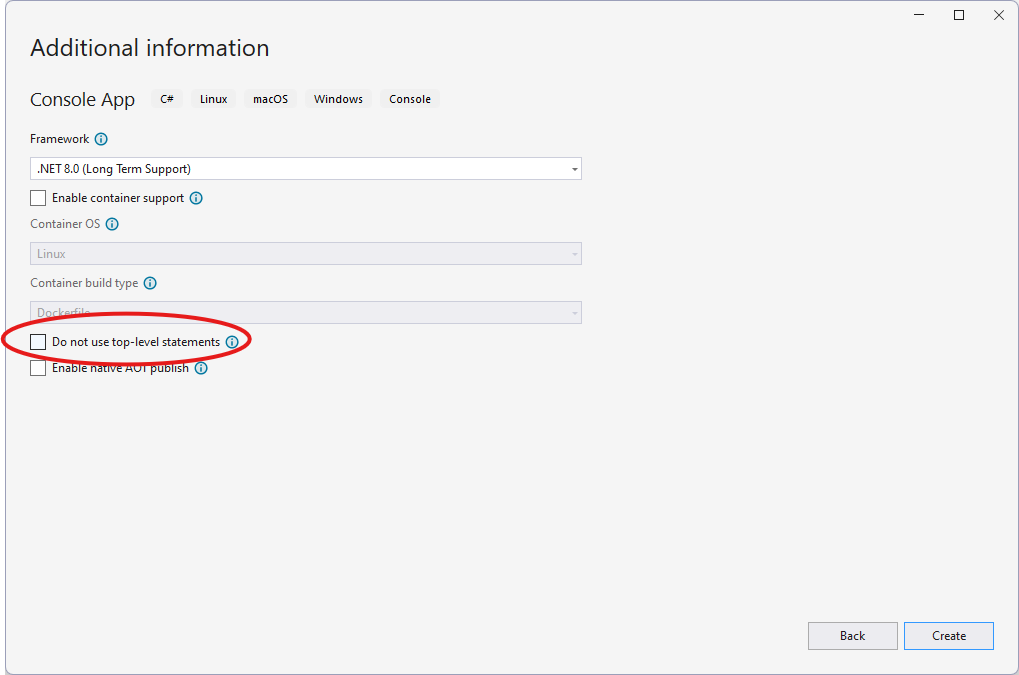Click the Console project type tag

tap(410, 99)
